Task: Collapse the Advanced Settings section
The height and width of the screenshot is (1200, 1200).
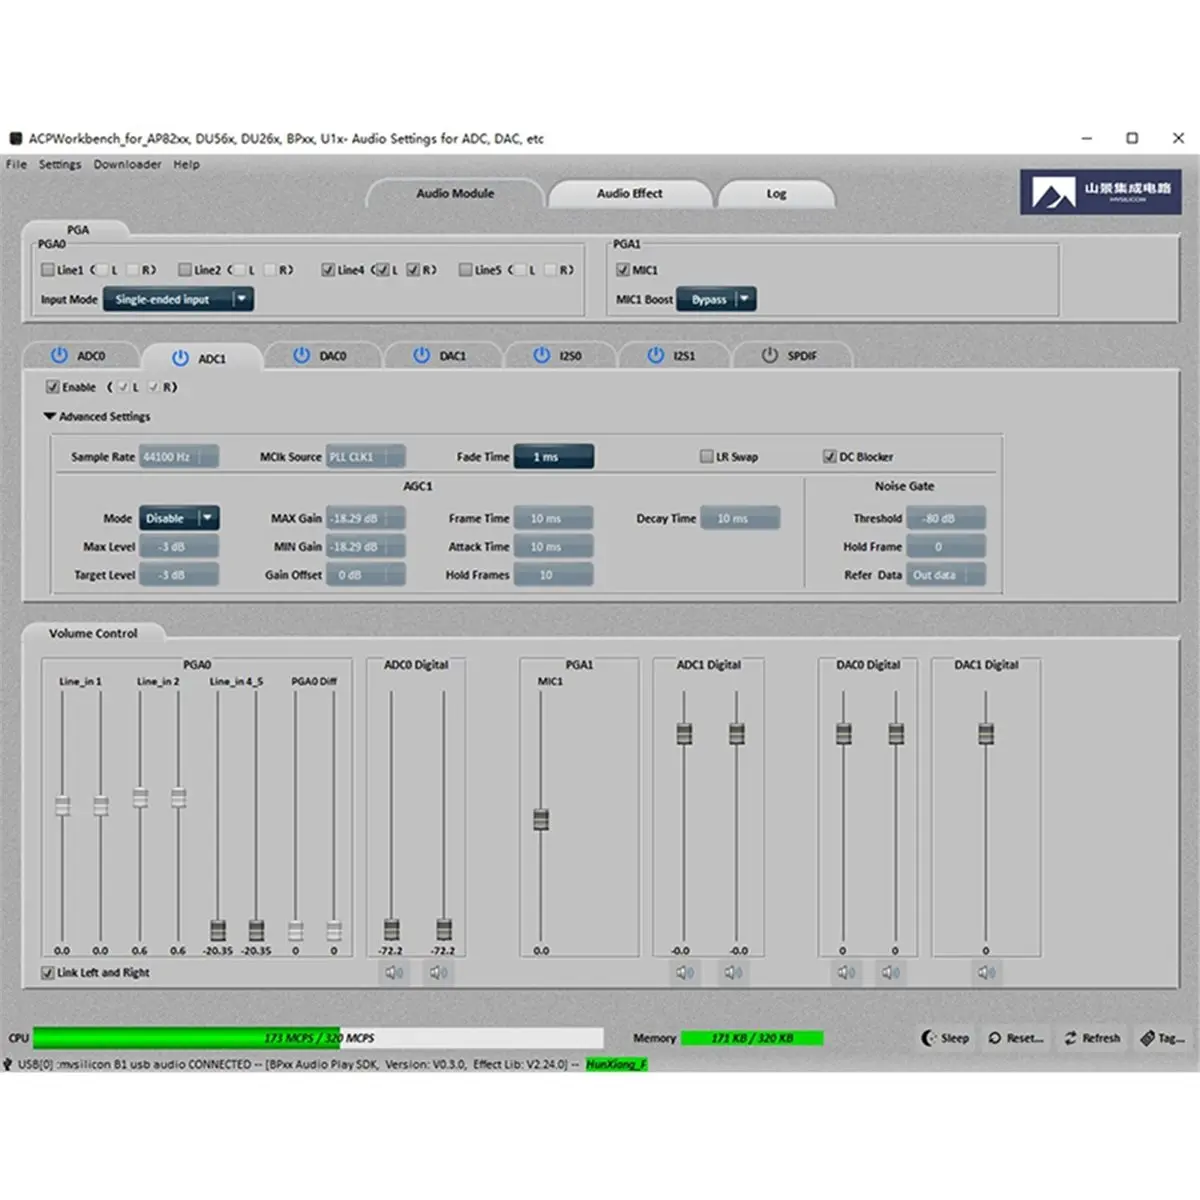Action: click(x=50, y=417)
